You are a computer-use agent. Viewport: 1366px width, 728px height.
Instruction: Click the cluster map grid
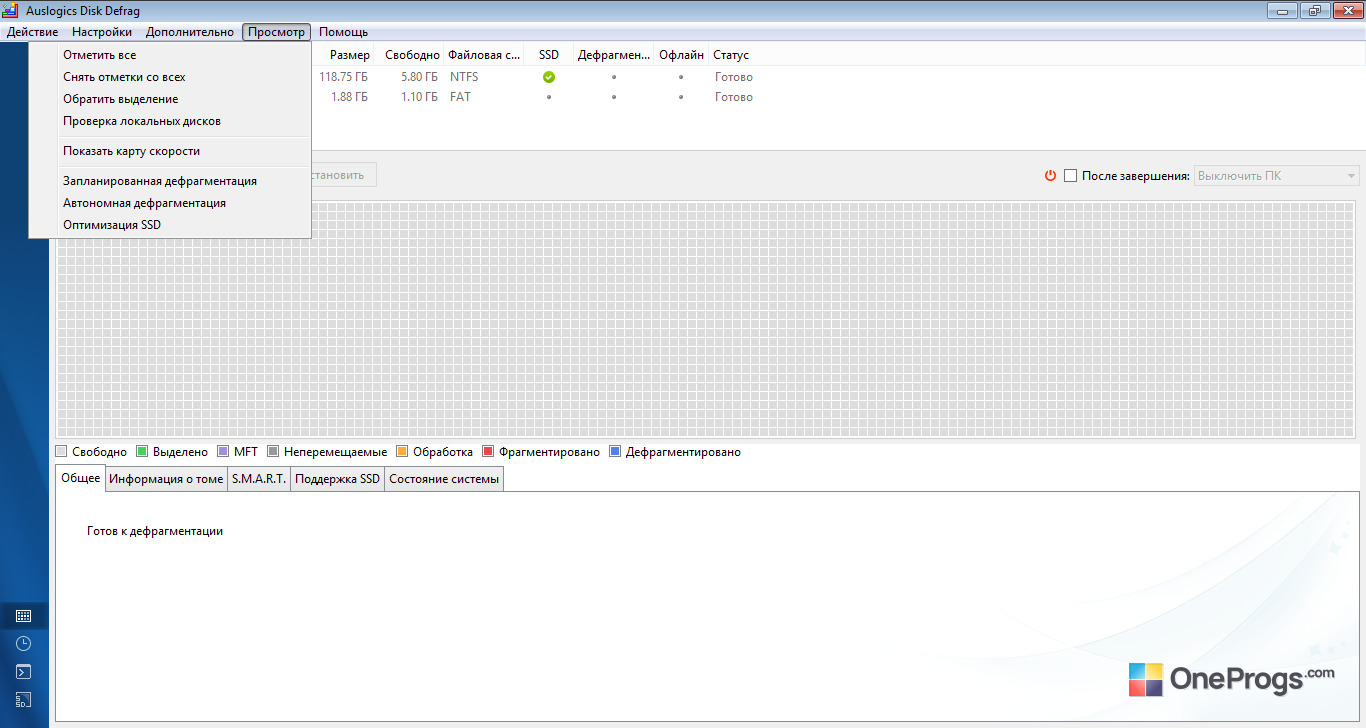(707, 319)
